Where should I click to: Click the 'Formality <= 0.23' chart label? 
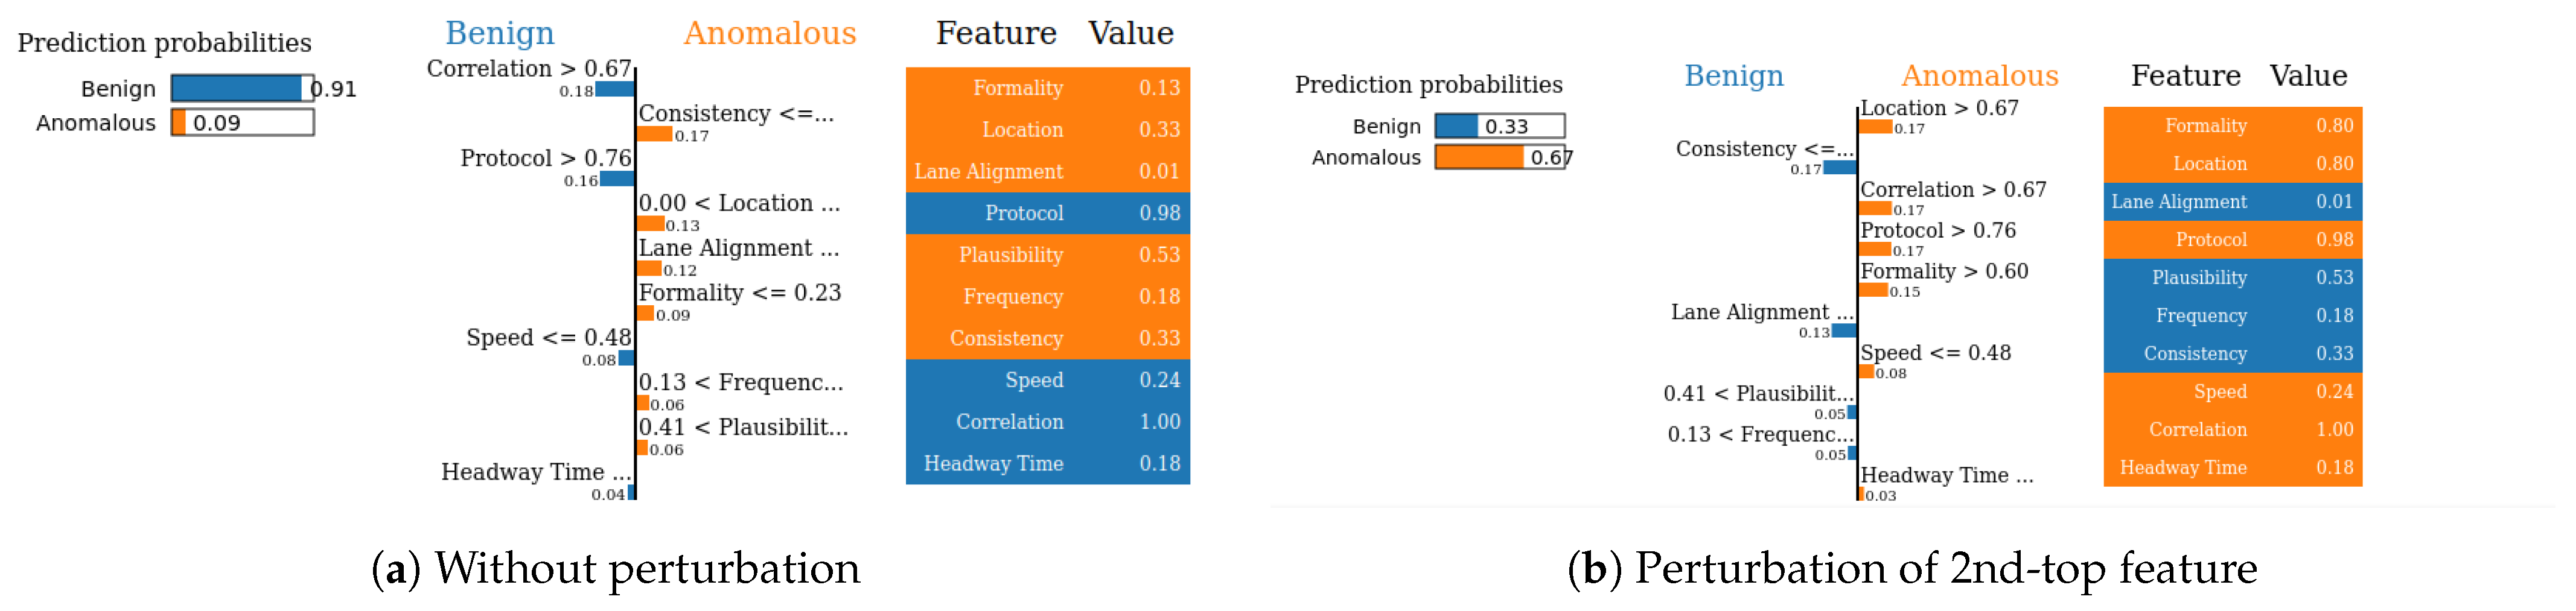739,293
